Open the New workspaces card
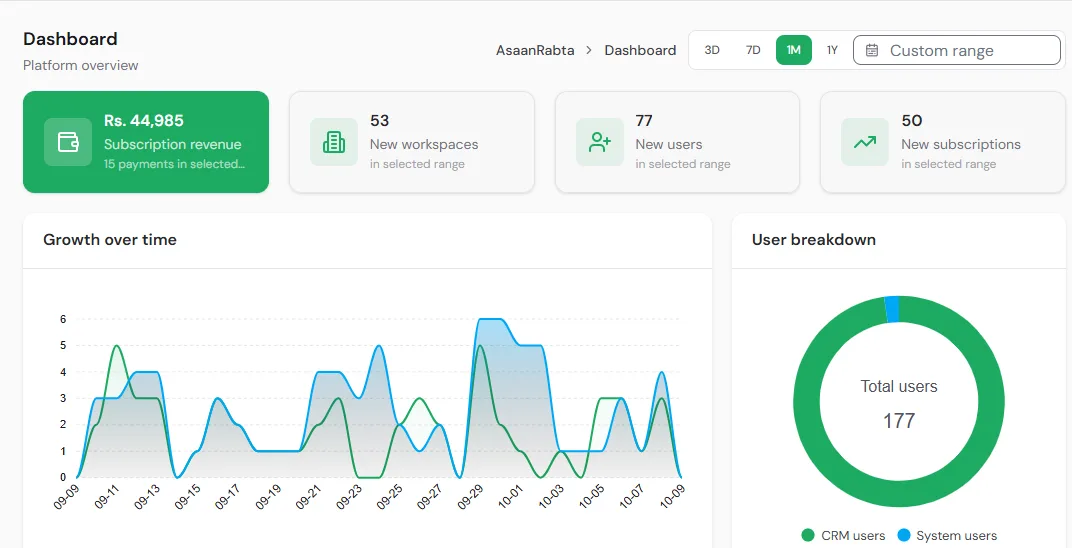Image resolution: width=1072 pixels, height=548 pixels. [x=412, y=142]
